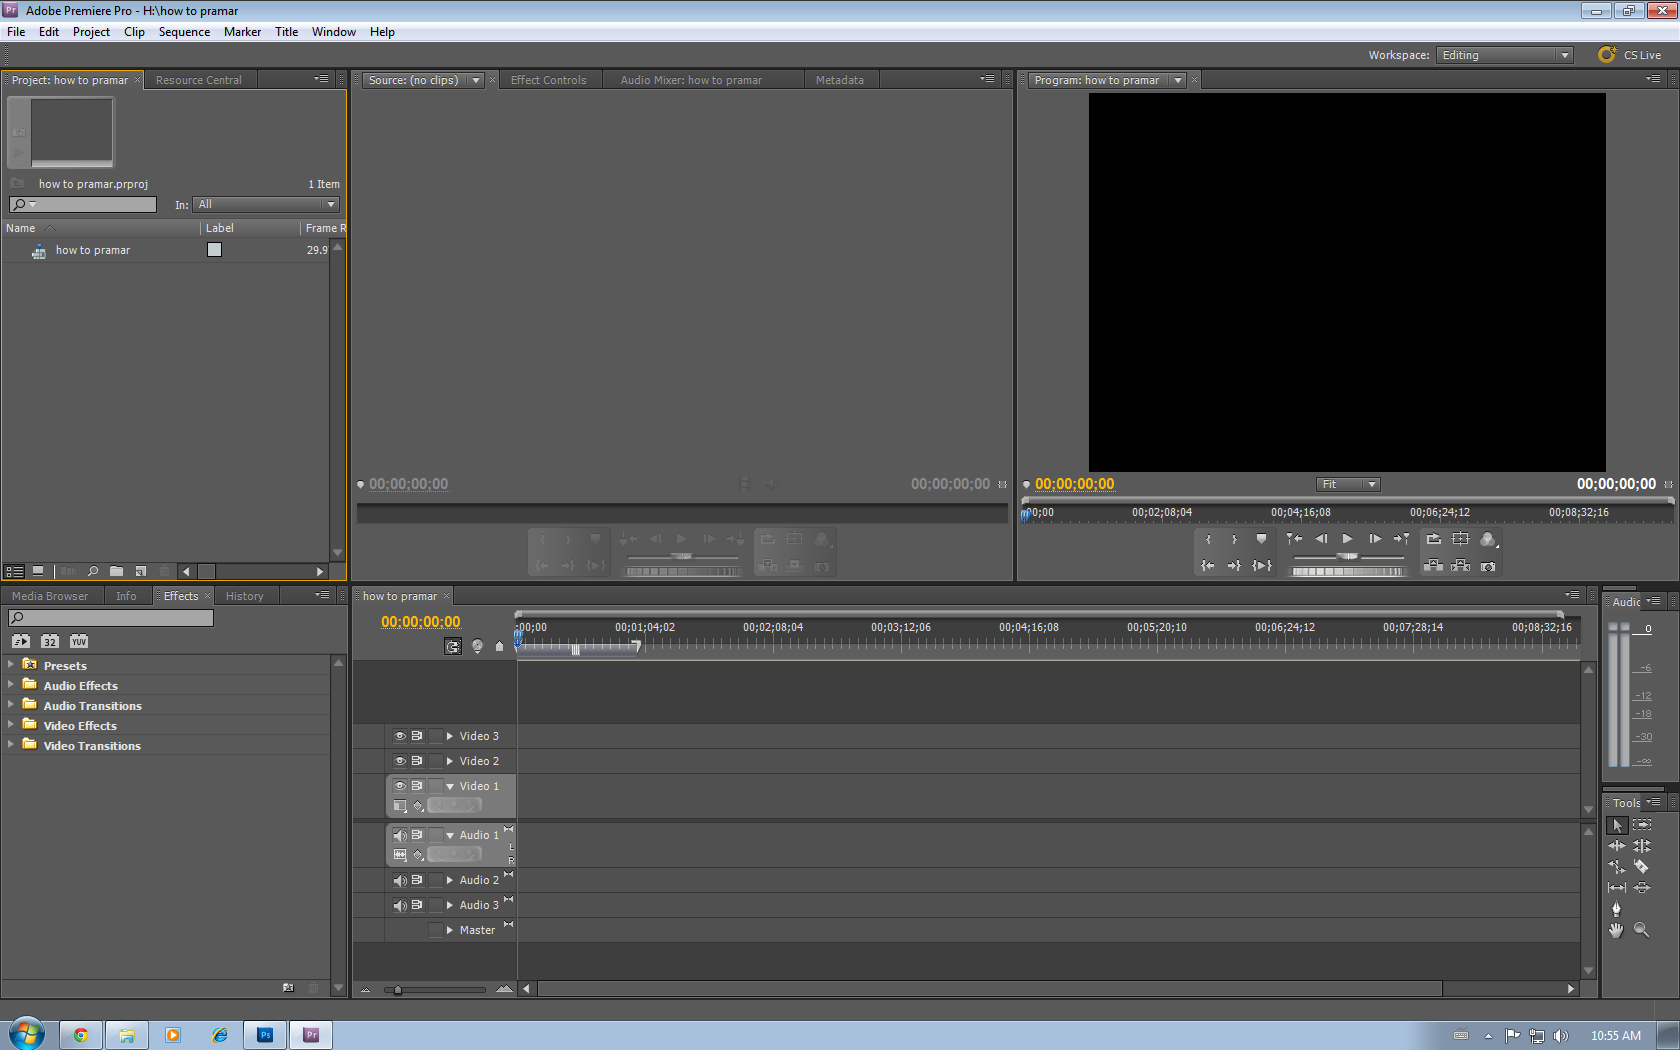Screen dimensions: 1680x1050
Task: Toggle Video 2 track eye visibility
Action: point(400,761)
